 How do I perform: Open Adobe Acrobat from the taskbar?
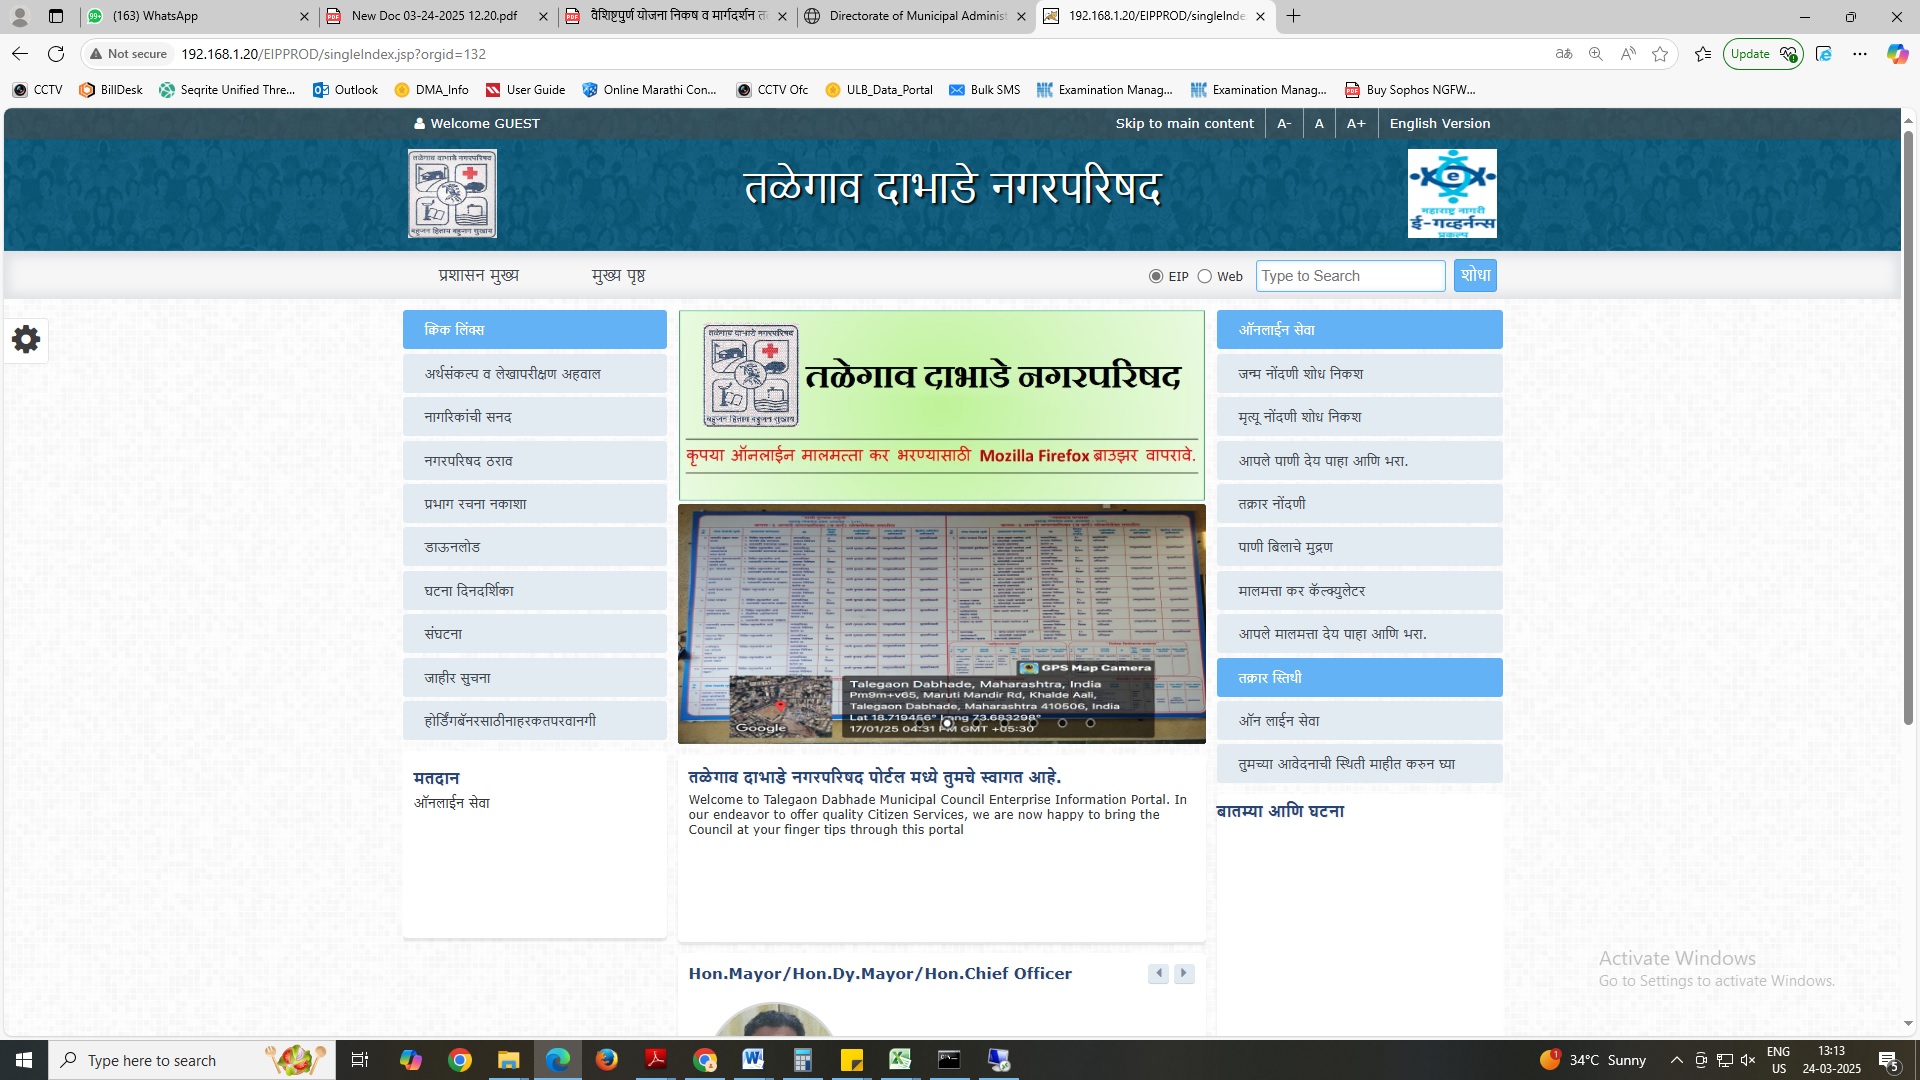[656, 1060]
